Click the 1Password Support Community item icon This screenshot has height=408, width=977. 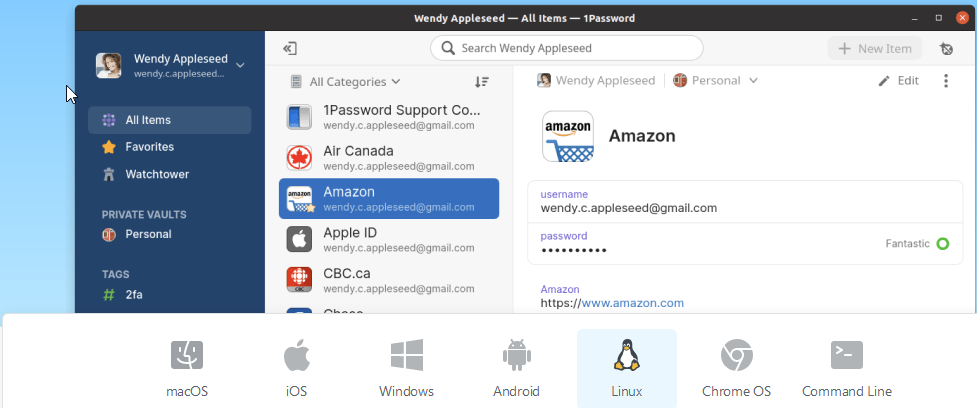click(x=299, y=117)
